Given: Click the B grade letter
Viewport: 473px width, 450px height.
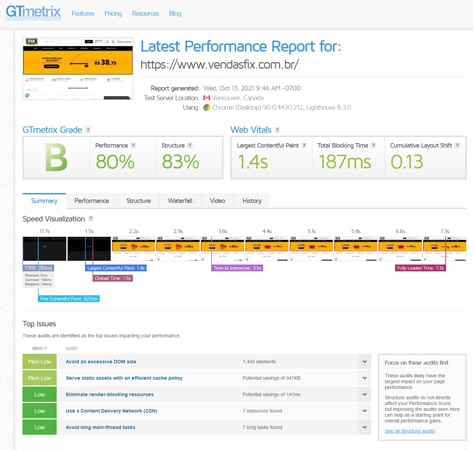Looking at the screenshot, I should click(56, 157).
